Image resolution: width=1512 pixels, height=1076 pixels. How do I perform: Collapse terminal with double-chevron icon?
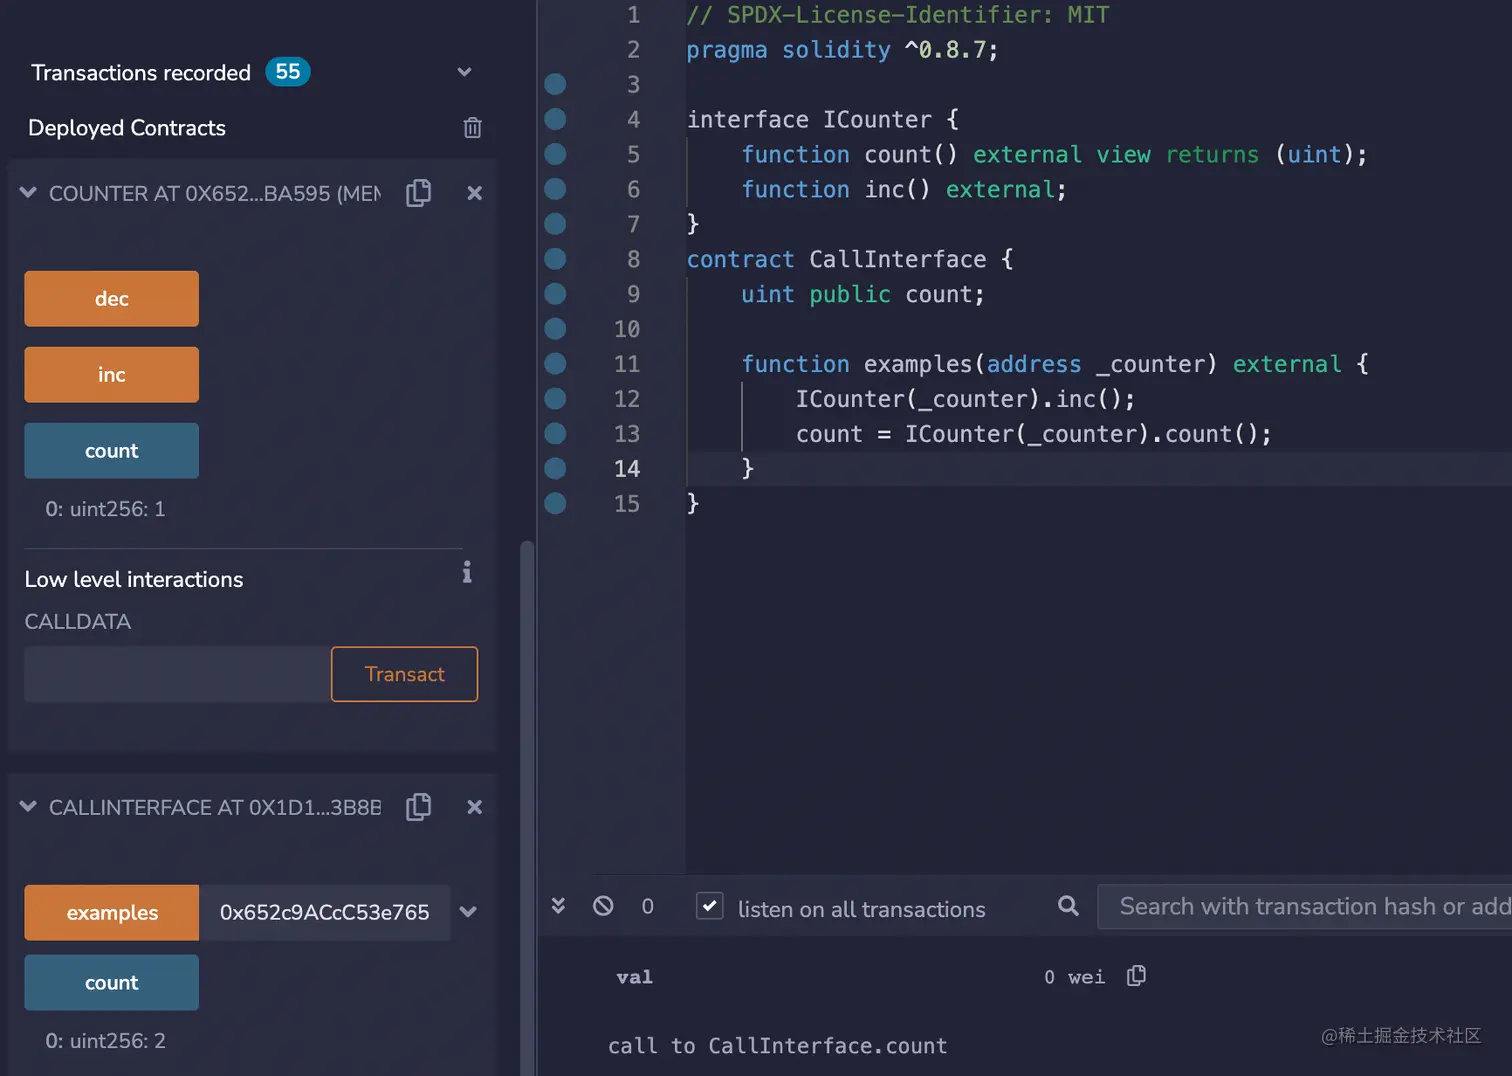(558, 906)
